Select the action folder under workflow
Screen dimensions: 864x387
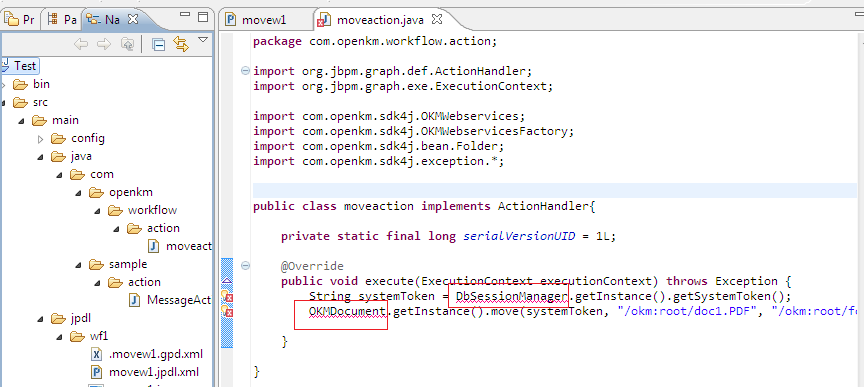[x=163, y=228]
